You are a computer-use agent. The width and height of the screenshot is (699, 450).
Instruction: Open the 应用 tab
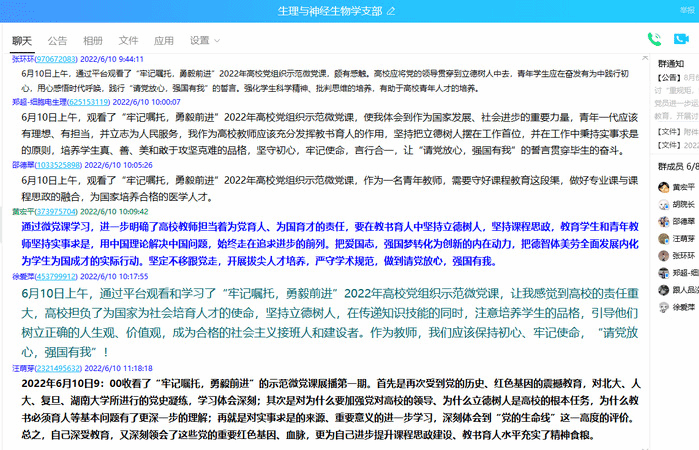coord(163,41)
